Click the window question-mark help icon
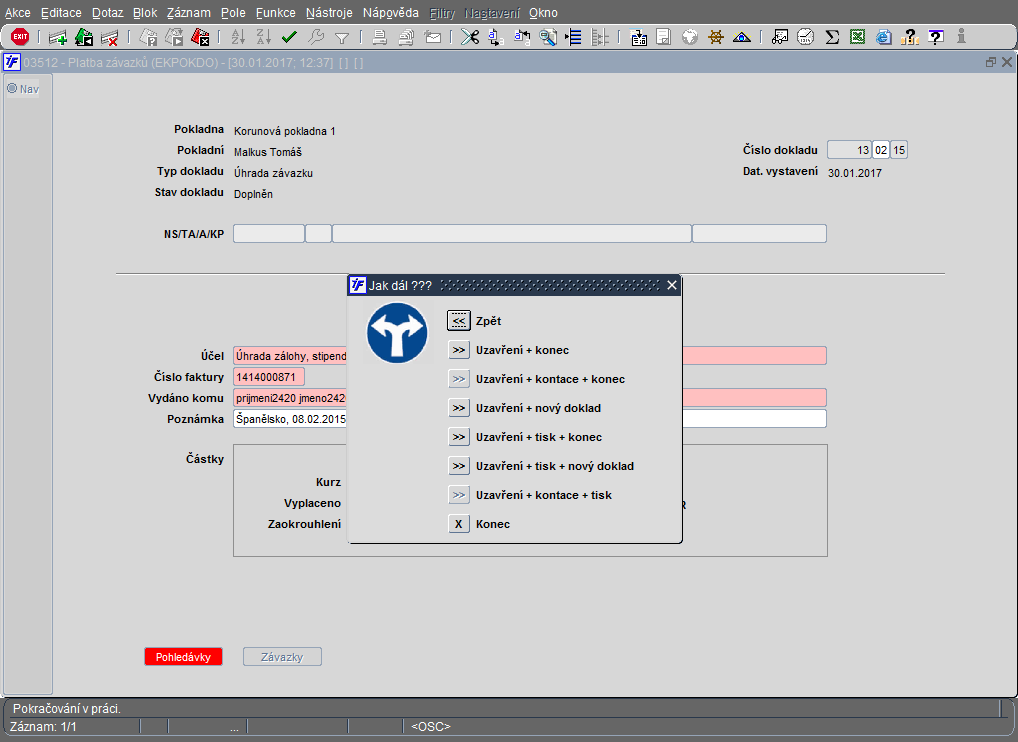The width and height of the screenshot is (1018, 742). click(x=936, y=37)
